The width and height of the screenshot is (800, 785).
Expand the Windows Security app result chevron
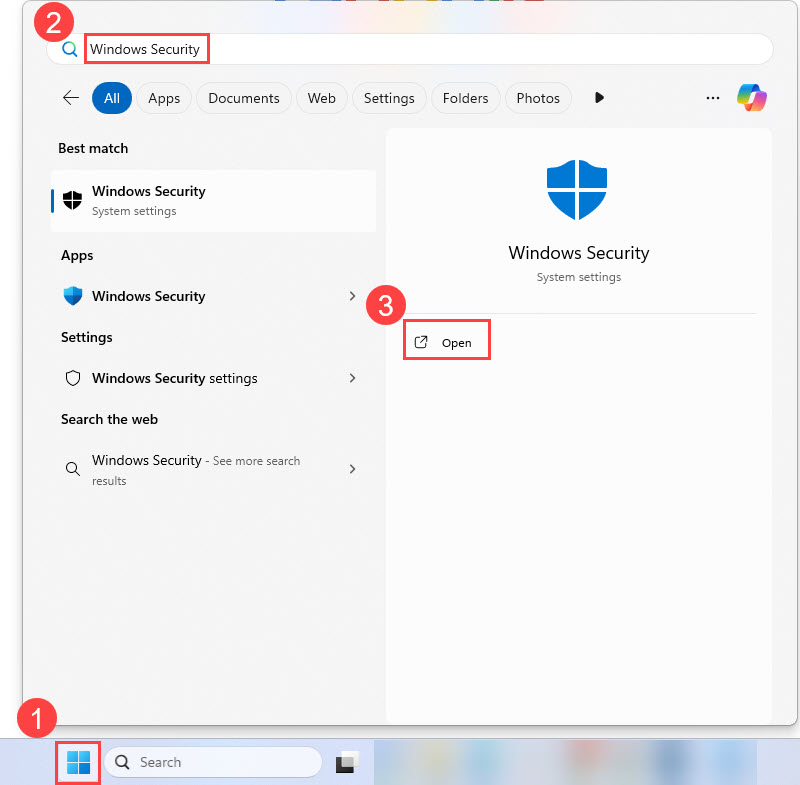point(352,296)
